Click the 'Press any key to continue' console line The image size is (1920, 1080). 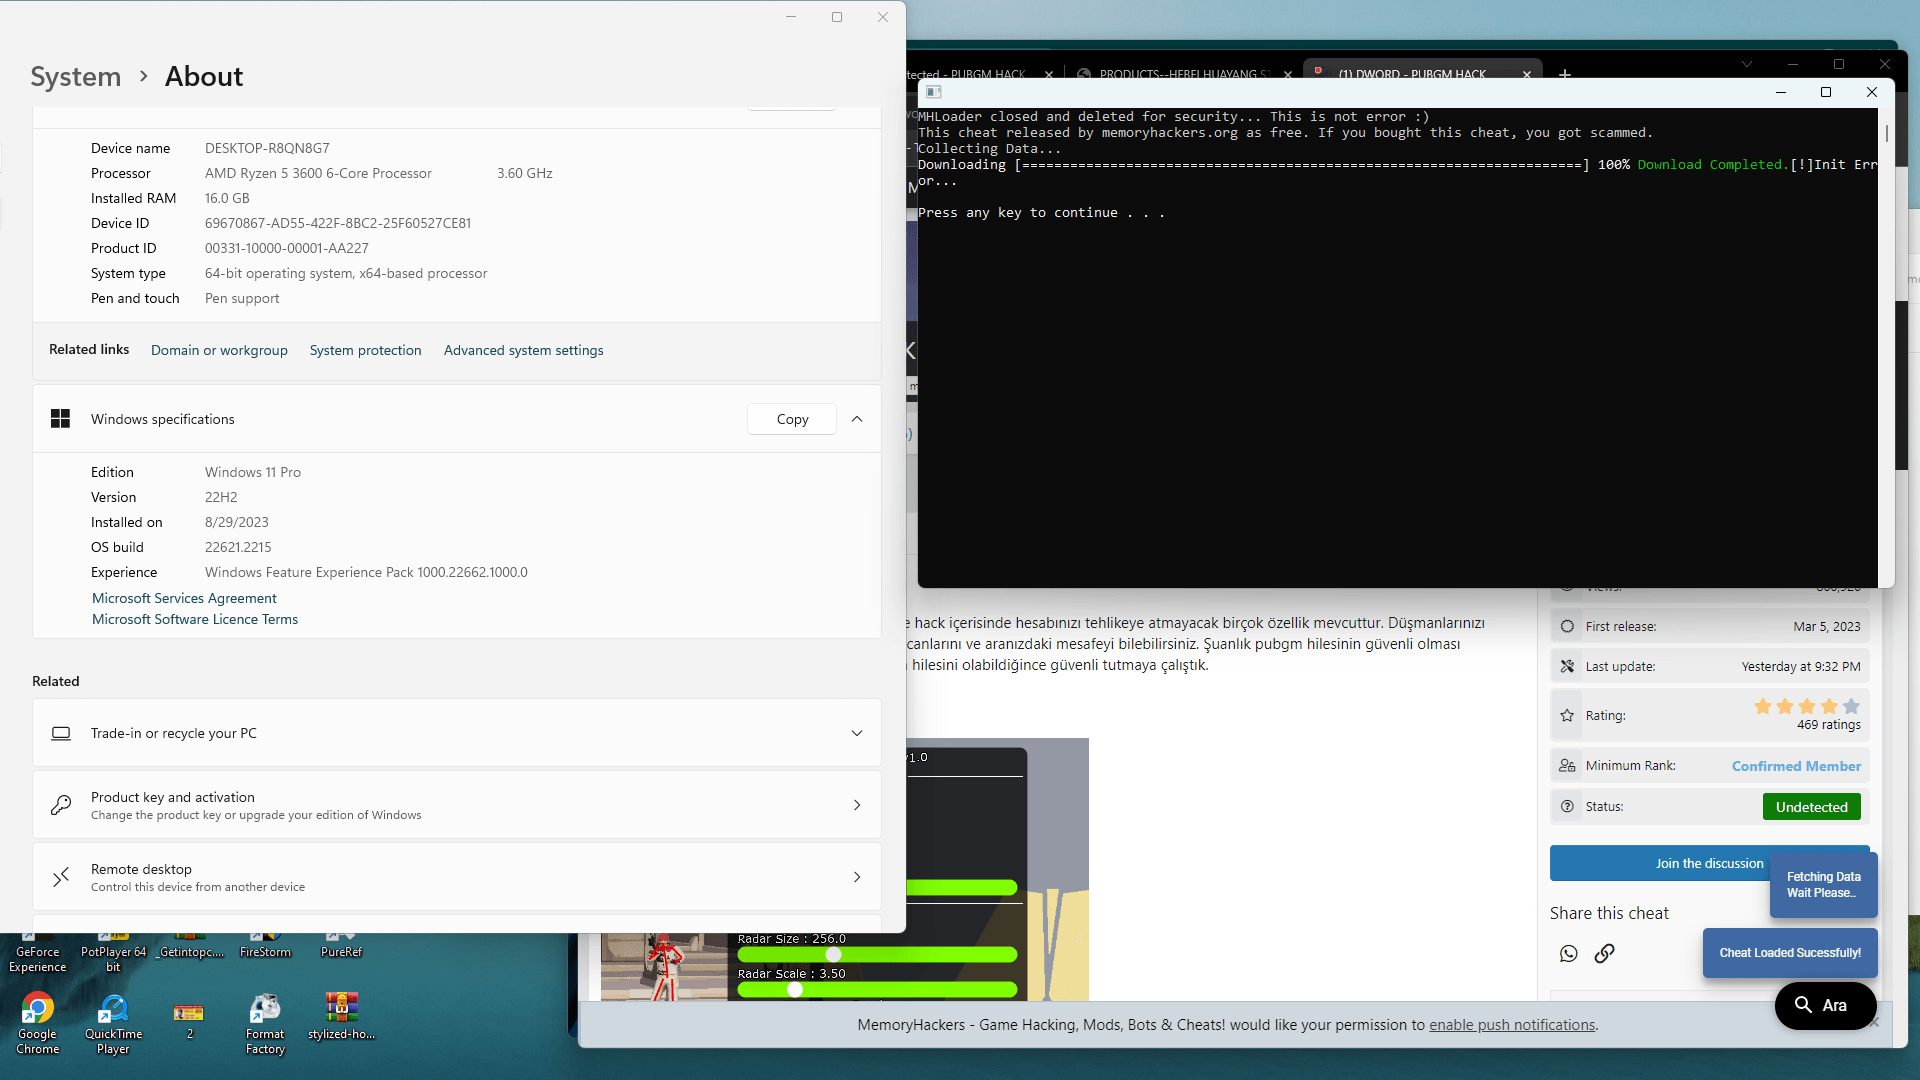[1041, 213]
